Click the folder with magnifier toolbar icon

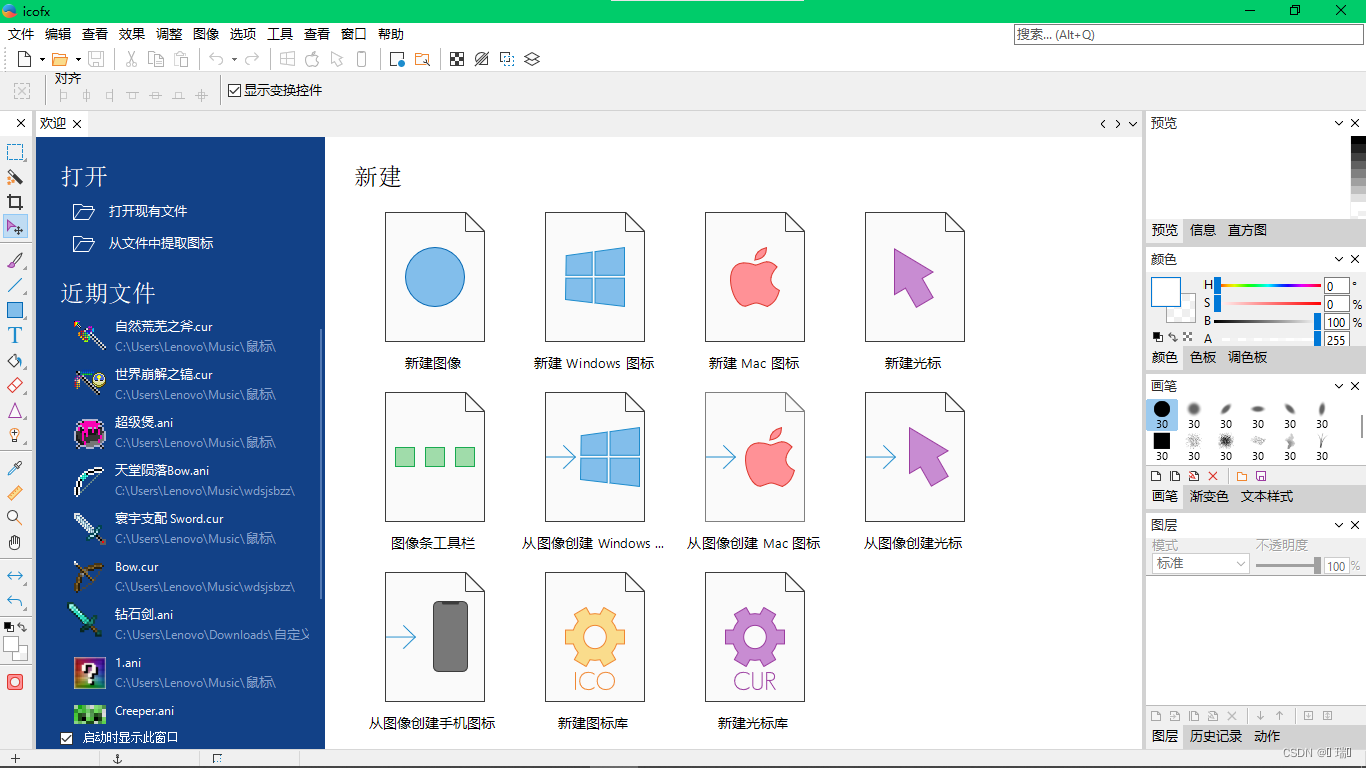[x=422, y=59]
